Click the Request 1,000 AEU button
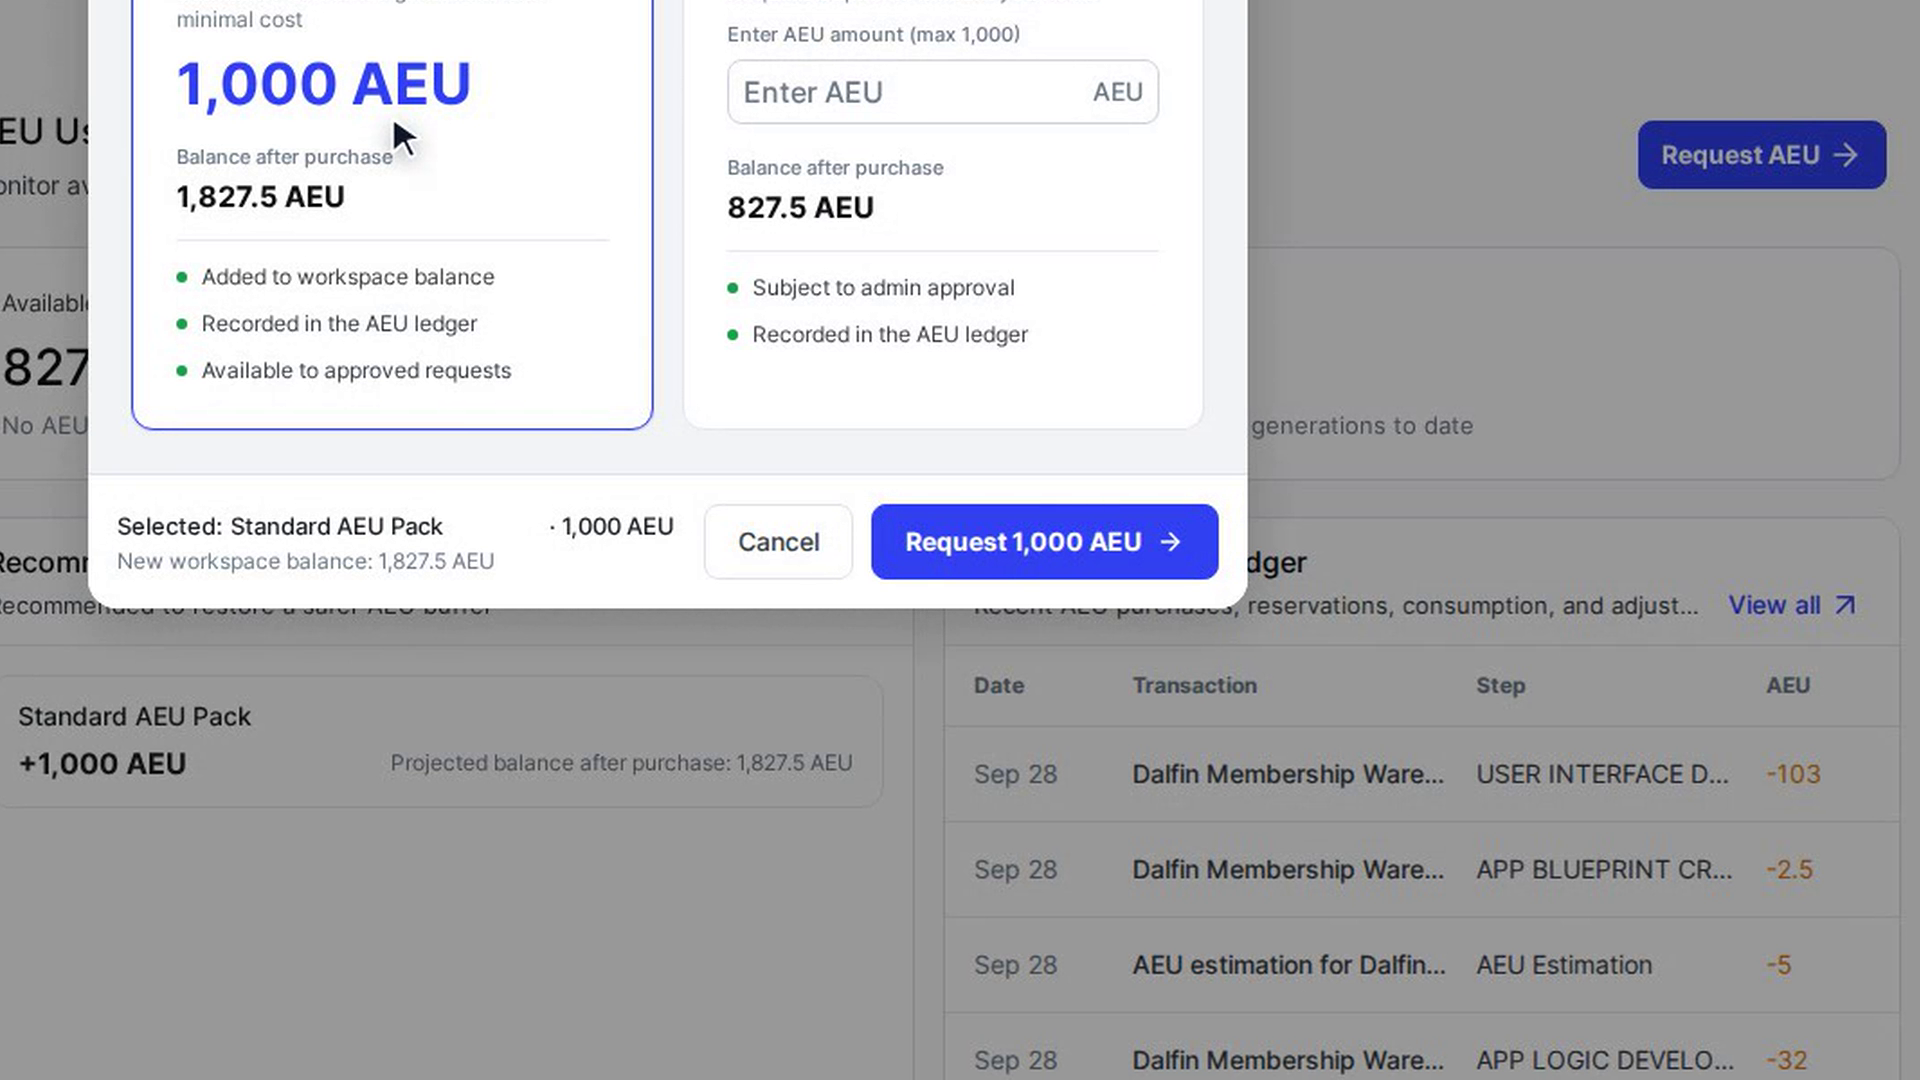This screenshot has height=1080, width=1920. (1044, 541)
